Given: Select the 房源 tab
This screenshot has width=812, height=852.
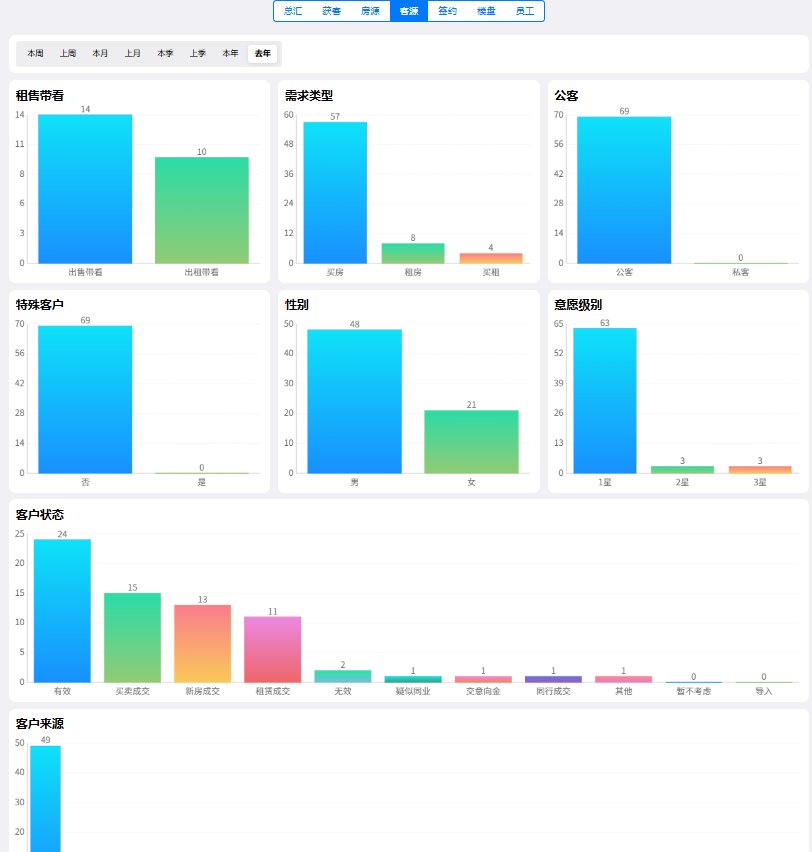Looking at the screenshot, I should (x=370, y=11).
